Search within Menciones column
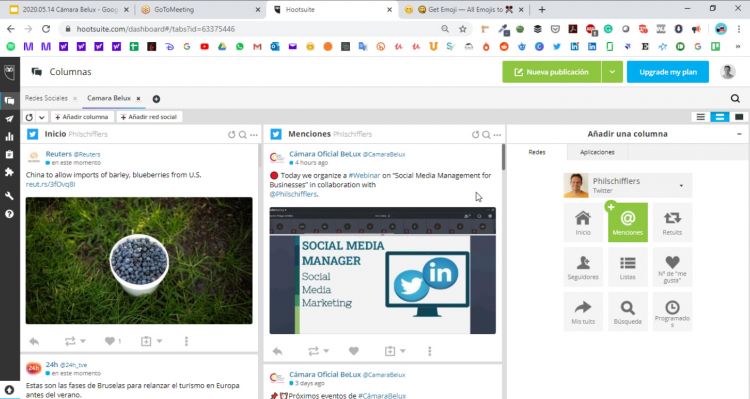 pyautogui.click(x=486, y=135)
